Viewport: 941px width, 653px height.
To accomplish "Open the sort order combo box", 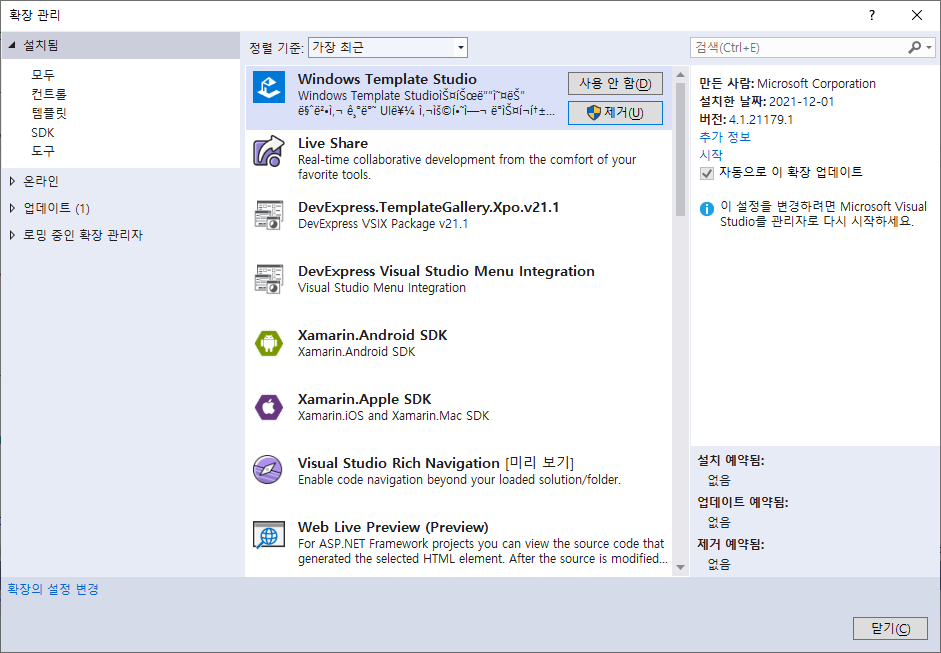I will coord(388,47).
